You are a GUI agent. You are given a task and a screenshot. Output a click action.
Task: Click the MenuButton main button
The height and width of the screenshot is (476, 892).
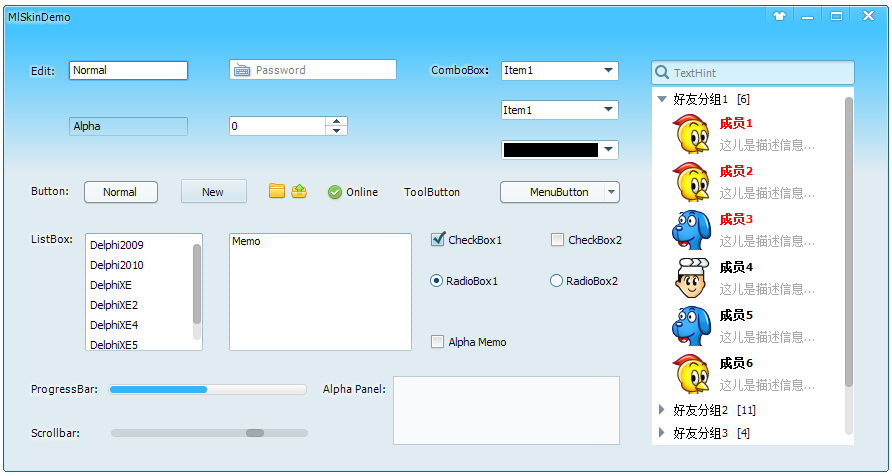pos(552,192)
